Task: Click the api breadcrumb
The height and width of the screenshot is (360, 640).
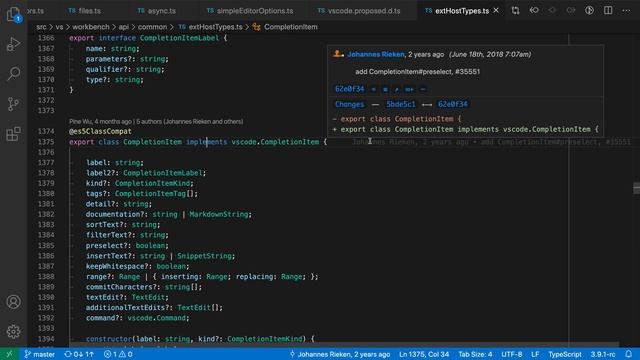Action: coord(124,27)
